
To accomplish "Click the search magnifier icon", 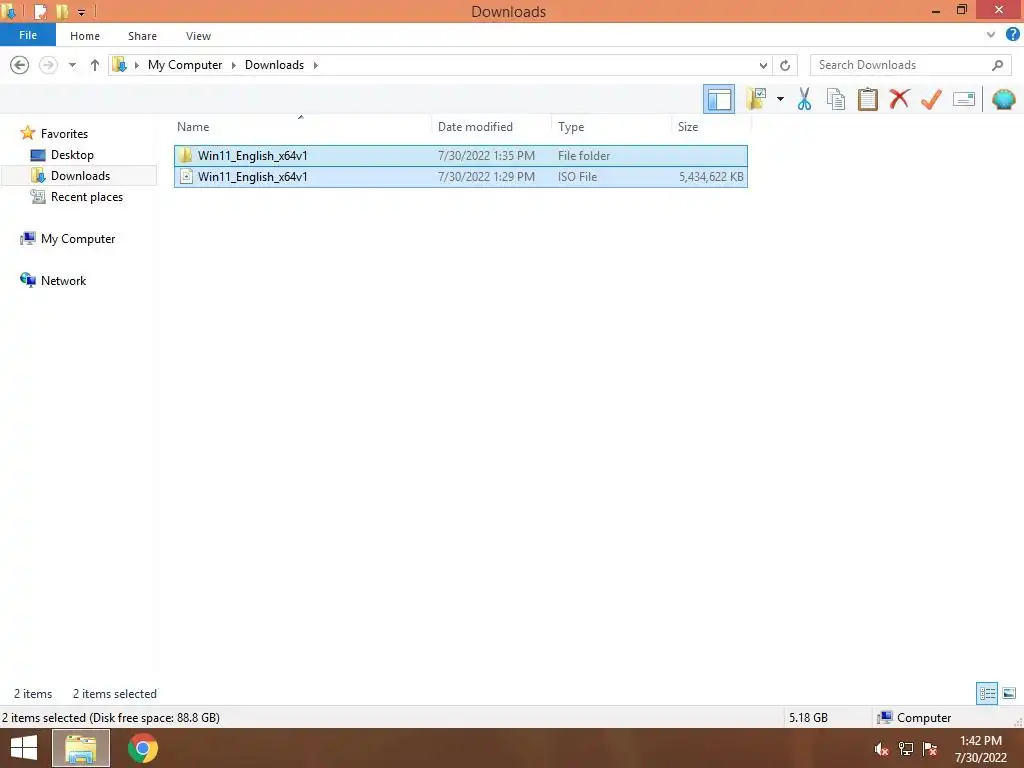I will point(997,65).
